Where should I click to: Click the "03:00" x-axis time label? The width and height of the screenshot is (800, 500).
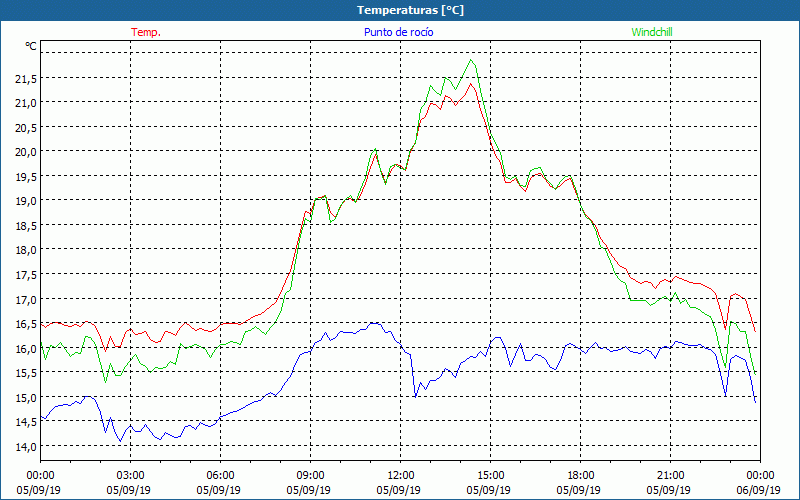tap(130, 476)
